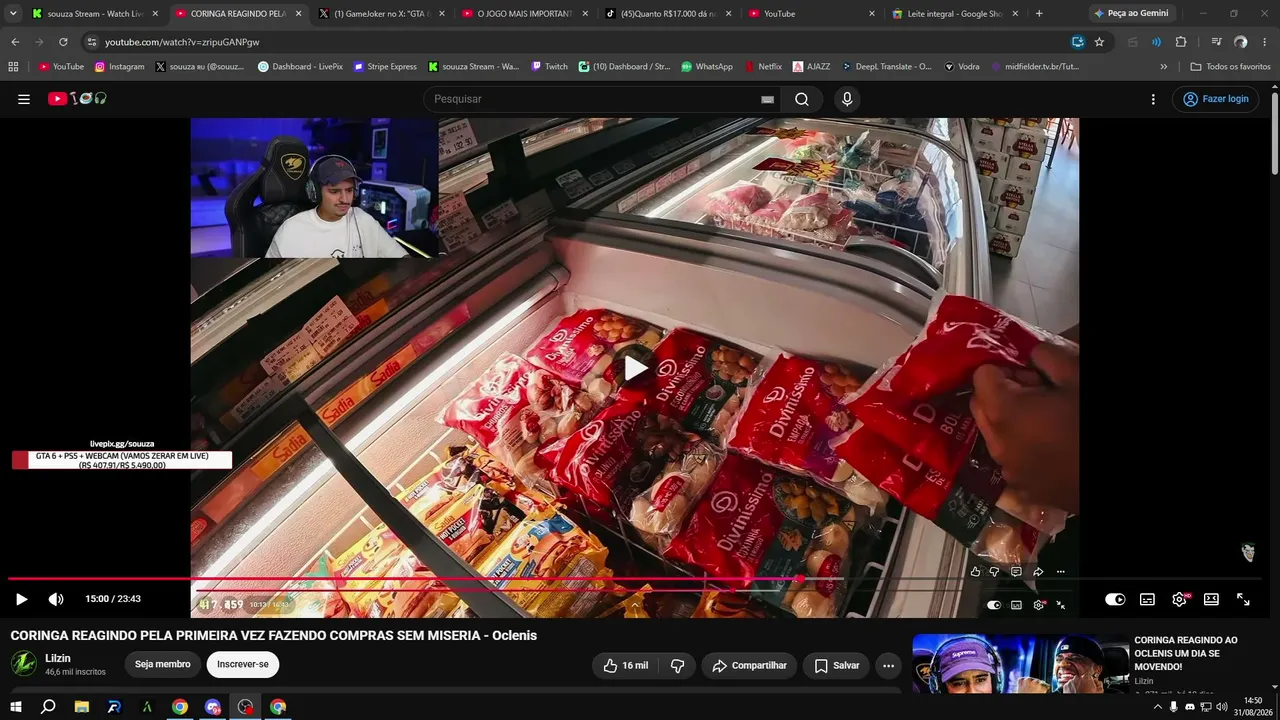Go back to the previous page

point(15,42)
